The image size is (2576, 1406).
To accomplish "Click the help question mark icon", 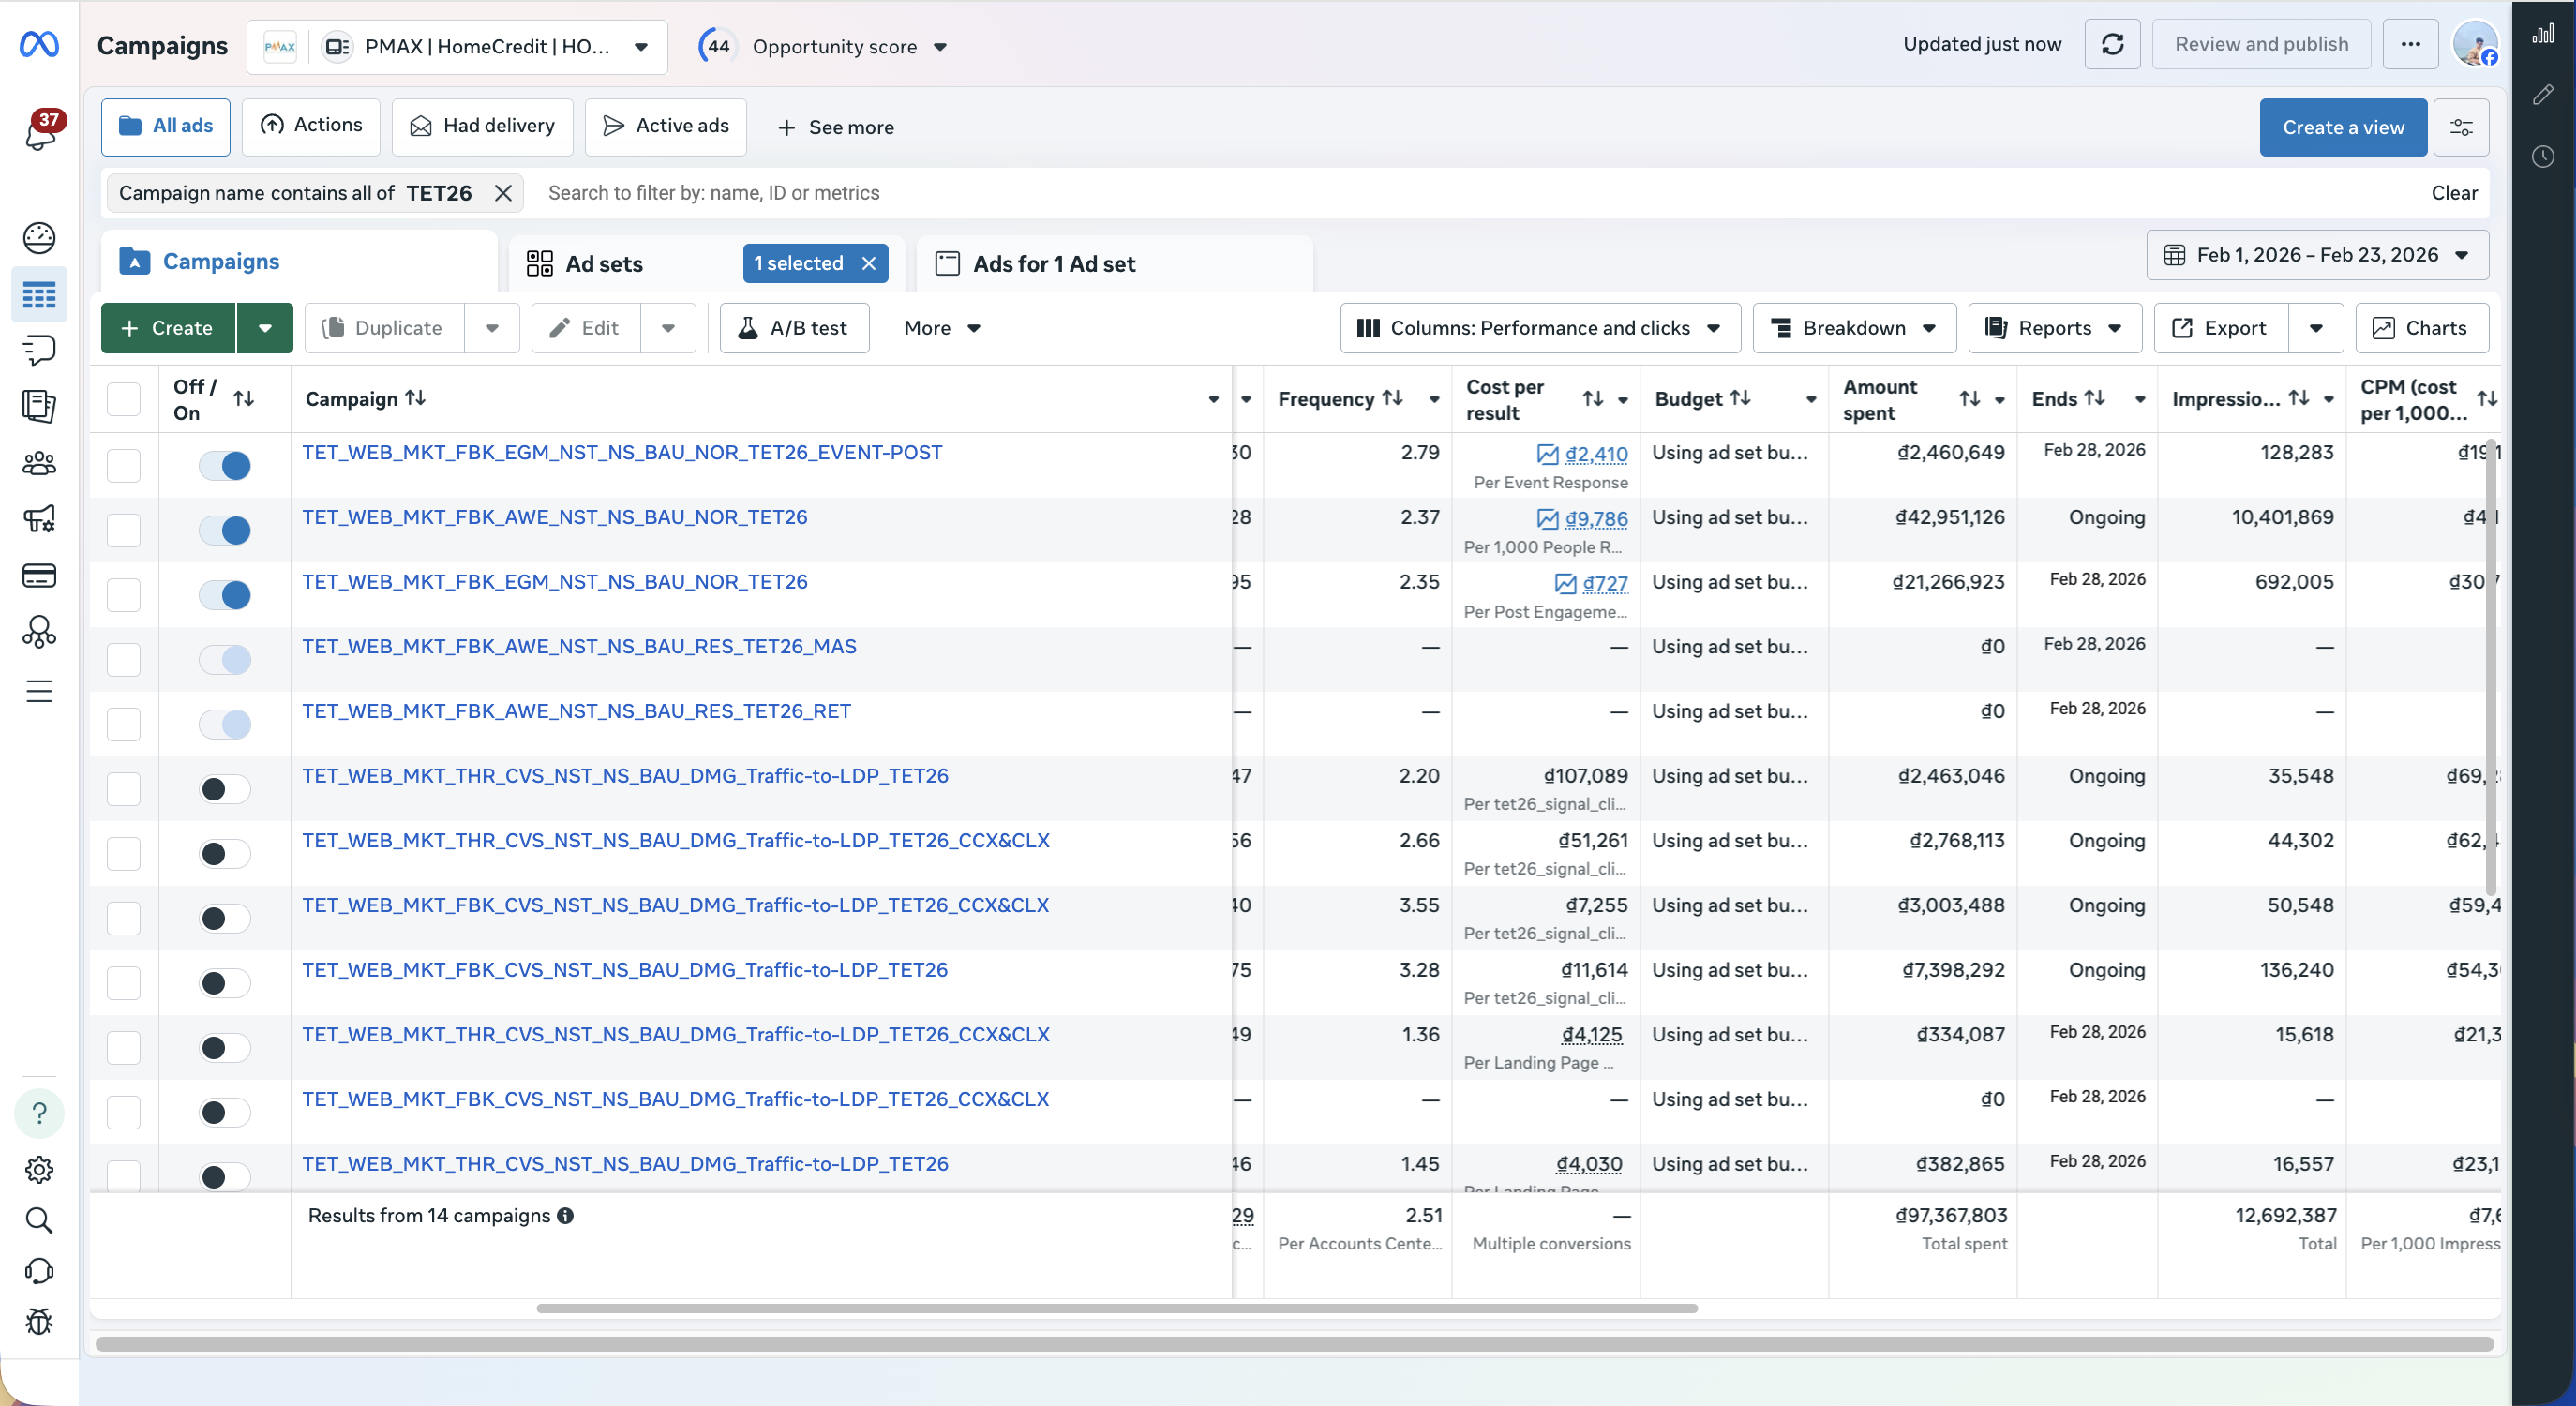I will coord(39,1113).
